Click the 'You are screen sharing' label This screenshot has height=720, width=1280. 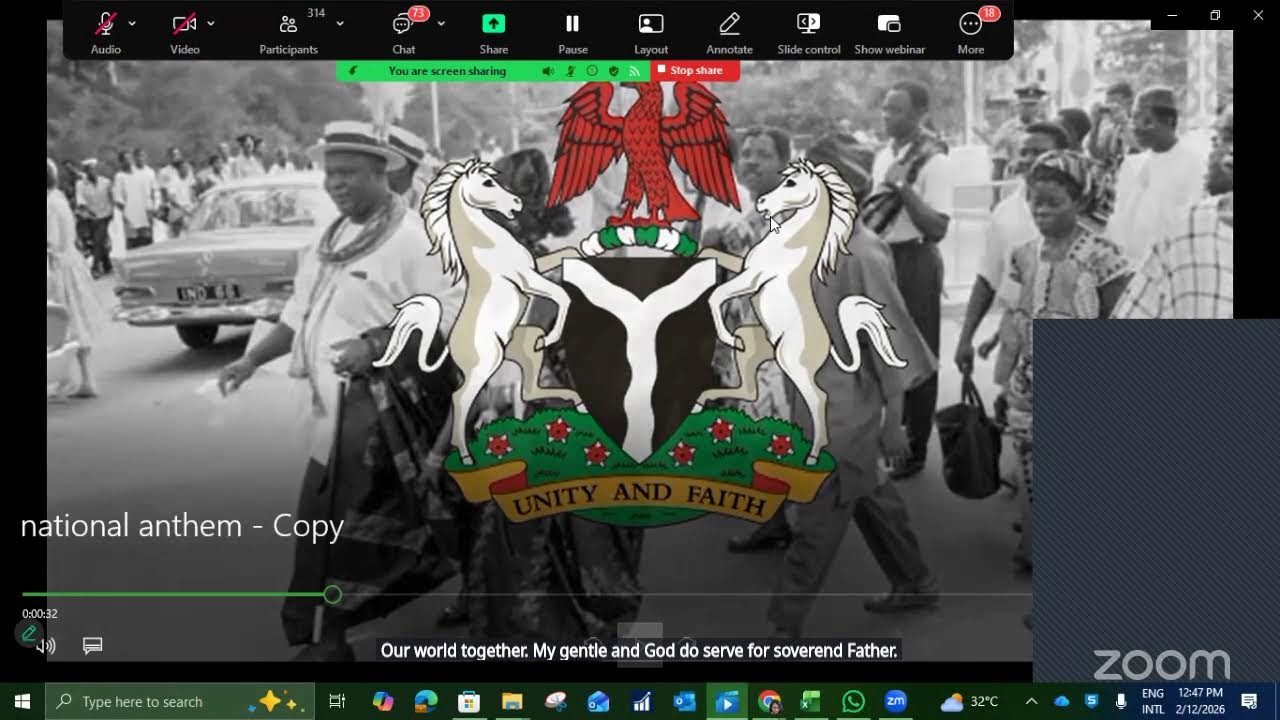[x=447, y=71]
